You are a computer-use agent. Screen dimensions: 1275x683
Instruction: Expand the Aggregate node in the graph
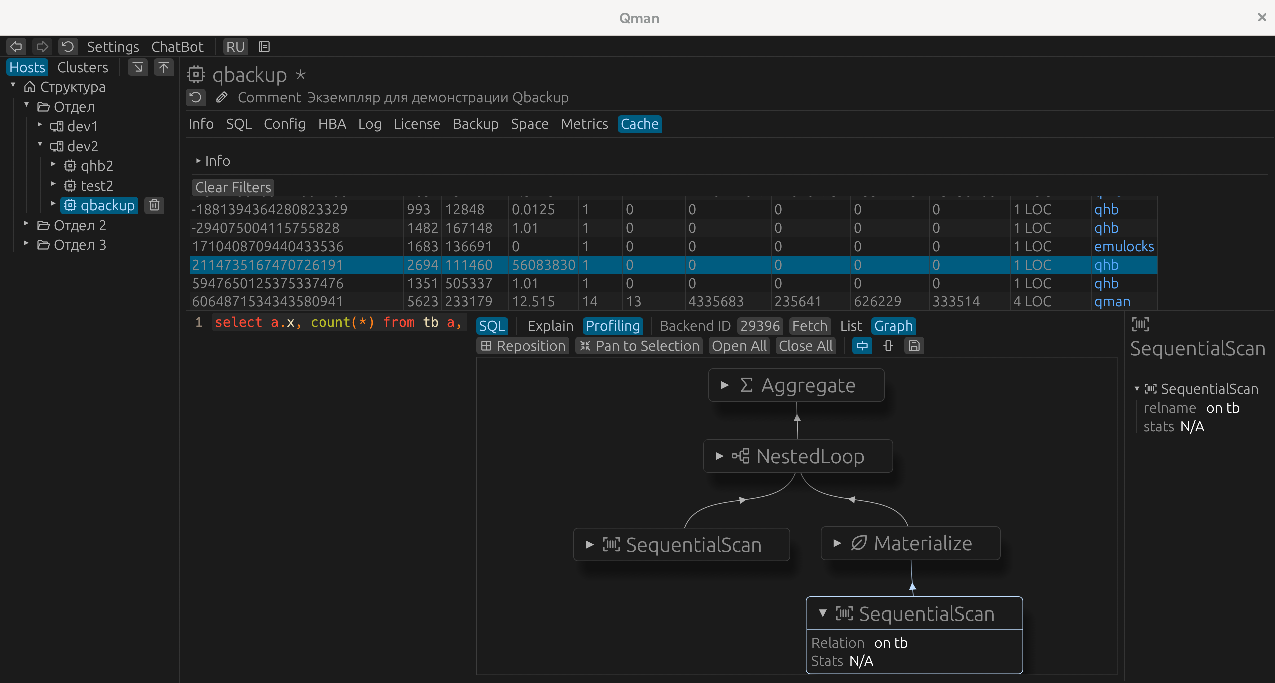tap(723, 384)
